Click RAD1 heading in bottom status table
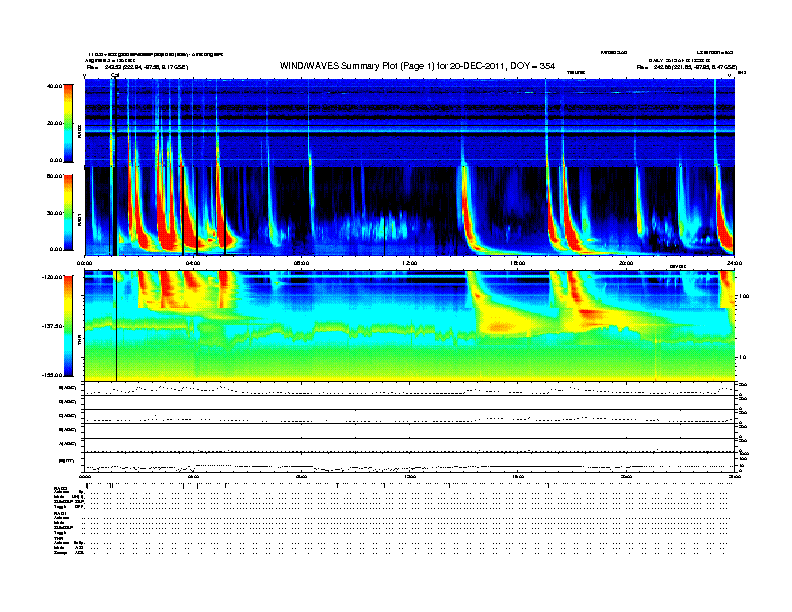This screenshot has width=792, height=612. (60, 513)
